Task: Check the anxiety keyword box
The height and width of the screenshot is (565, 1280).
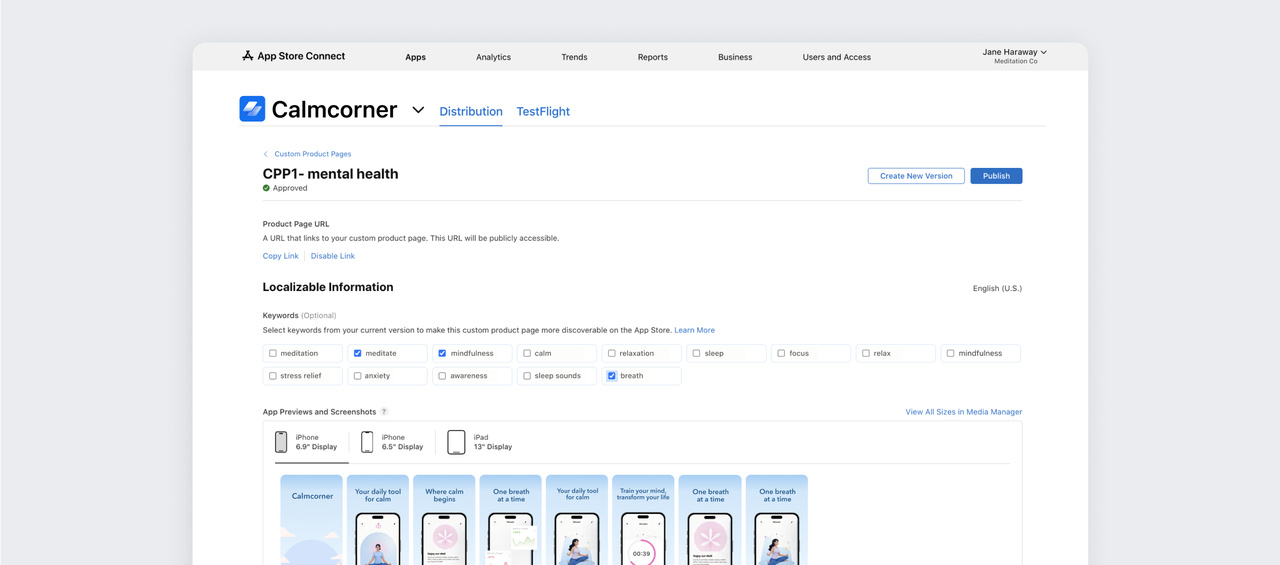Action: pyautogui.click(x=357, y=376)
